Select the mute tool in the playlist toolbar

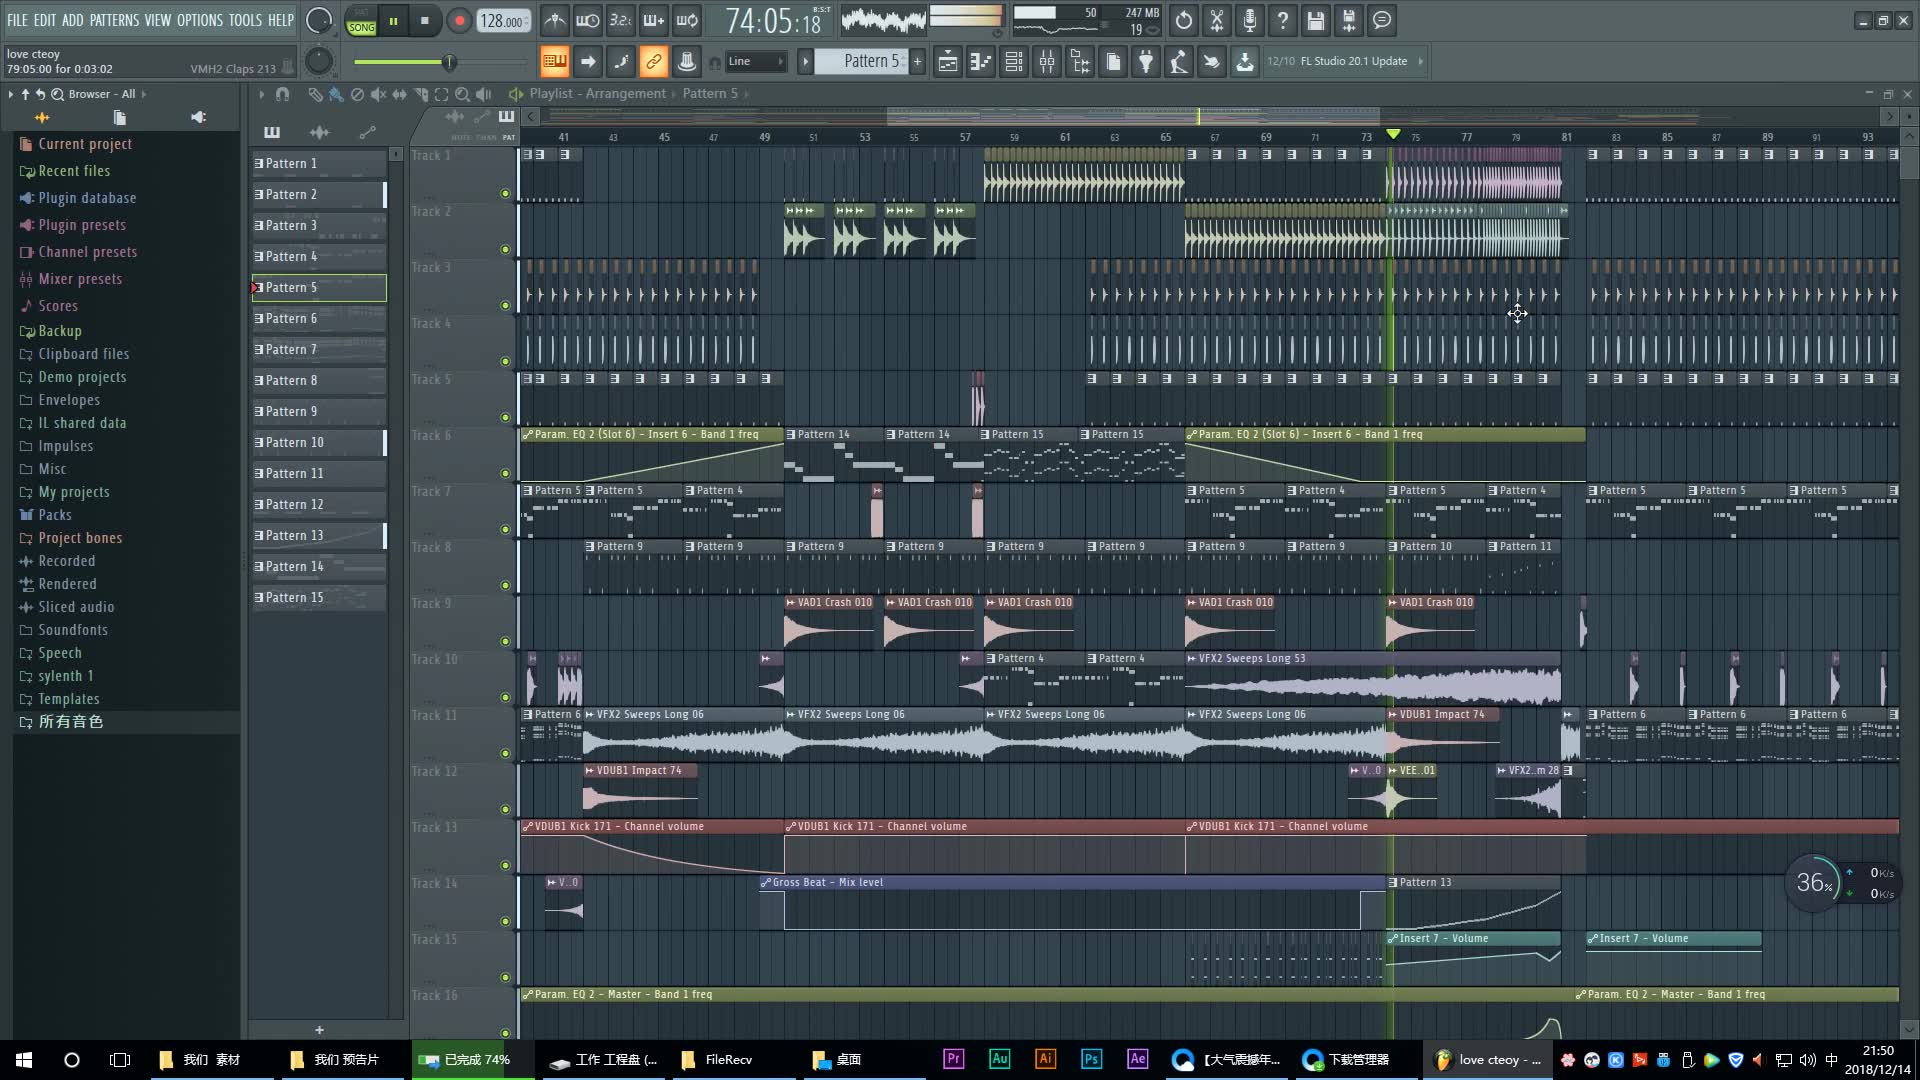[x=379, y=94]
